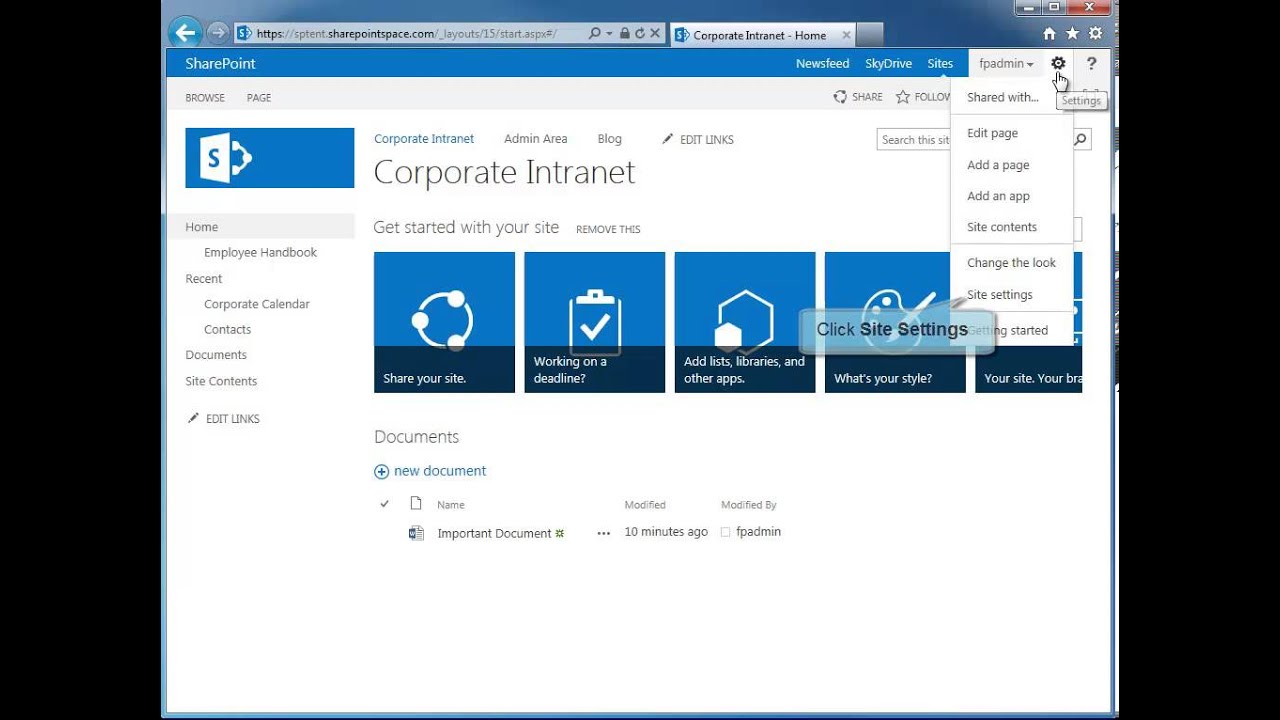Click the refresh icon in the address bar
Image resolution: width=1280 pixels, height=720 pixels.
640,33
